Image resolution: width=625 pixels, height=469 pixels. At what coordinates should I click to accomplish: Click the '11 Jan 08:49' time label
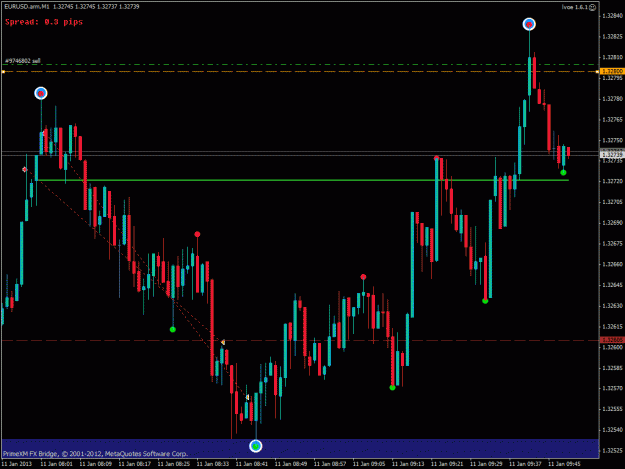click(x=291, y=464)
